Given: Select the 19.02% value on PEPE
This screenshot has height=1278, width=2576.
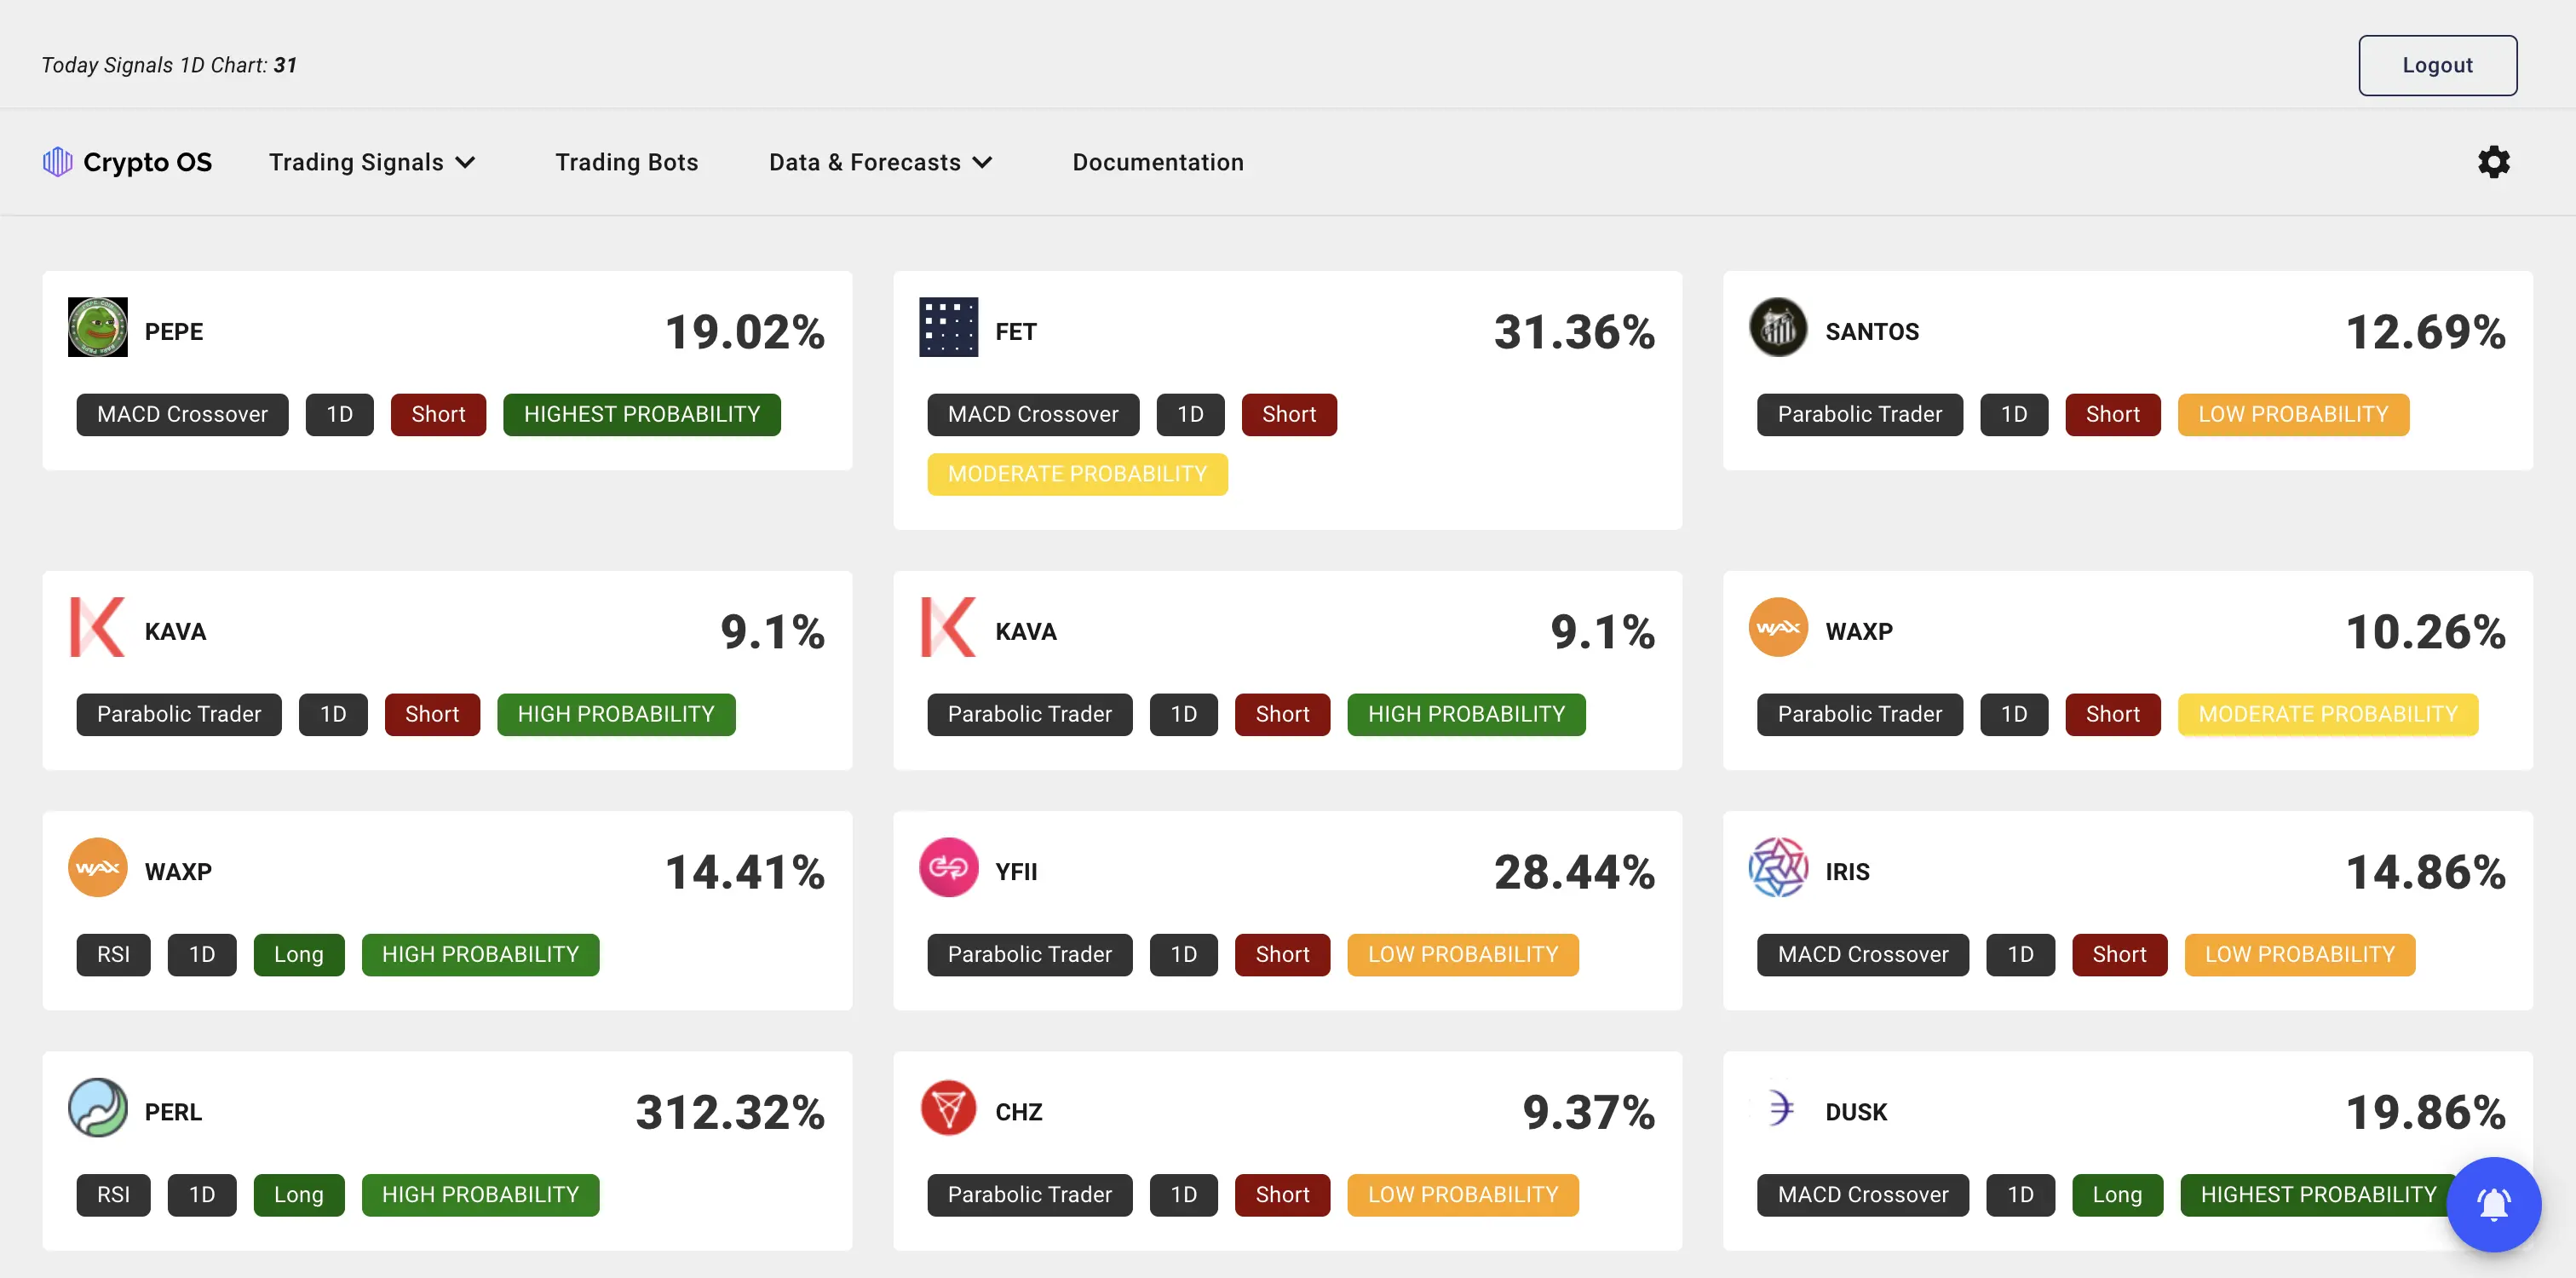Looking at the screenshot, I should click(x=745, y=332).
